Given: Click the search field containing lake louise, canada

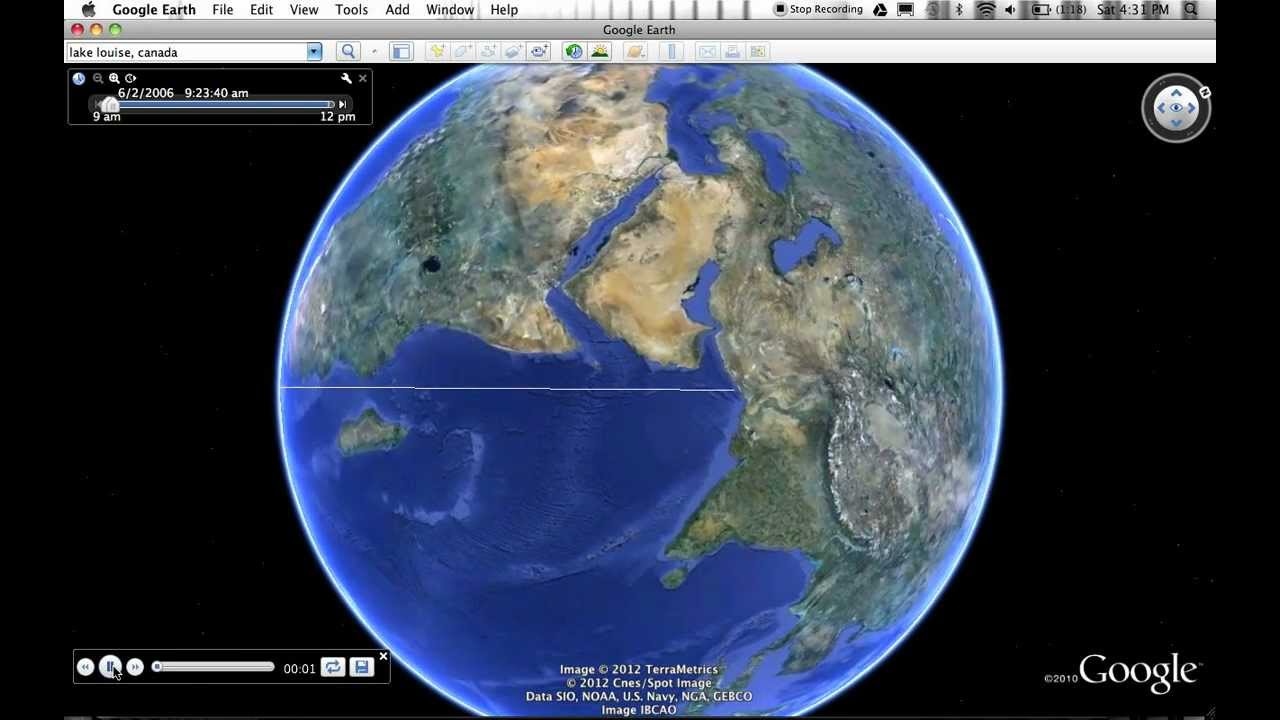Looking at the screenshot, I should point(187,52).
